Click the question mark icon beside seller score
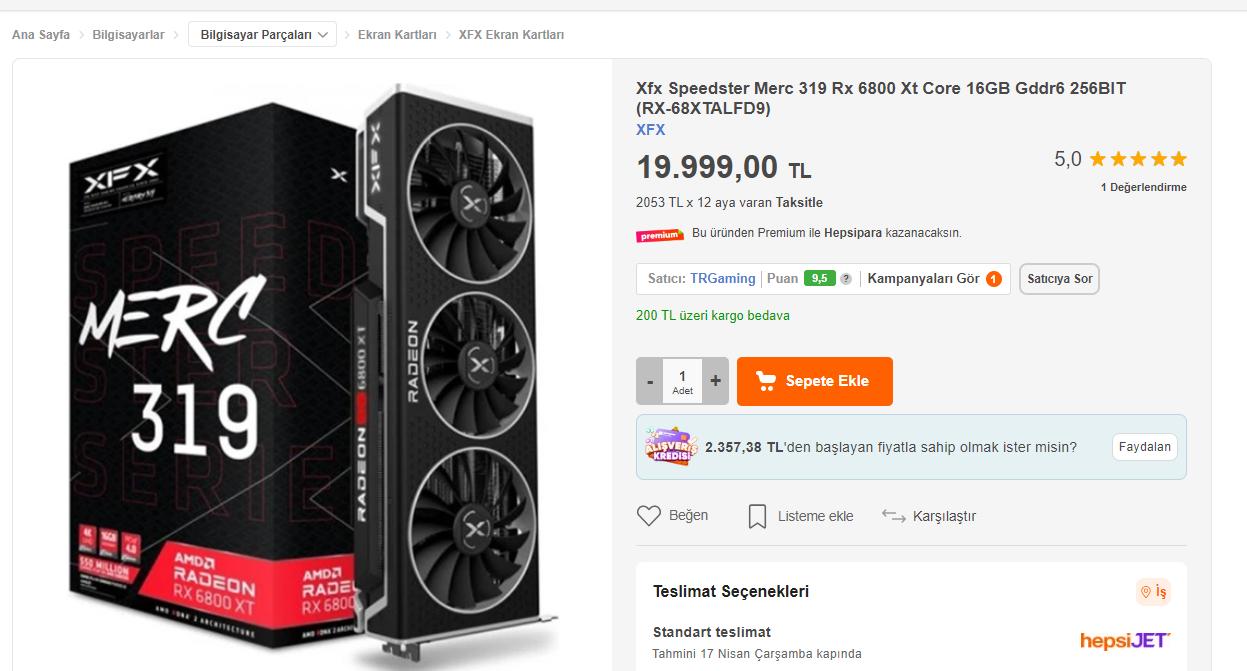The width and height of the screenshot is (1247, 671). click(x=846, y=279)
